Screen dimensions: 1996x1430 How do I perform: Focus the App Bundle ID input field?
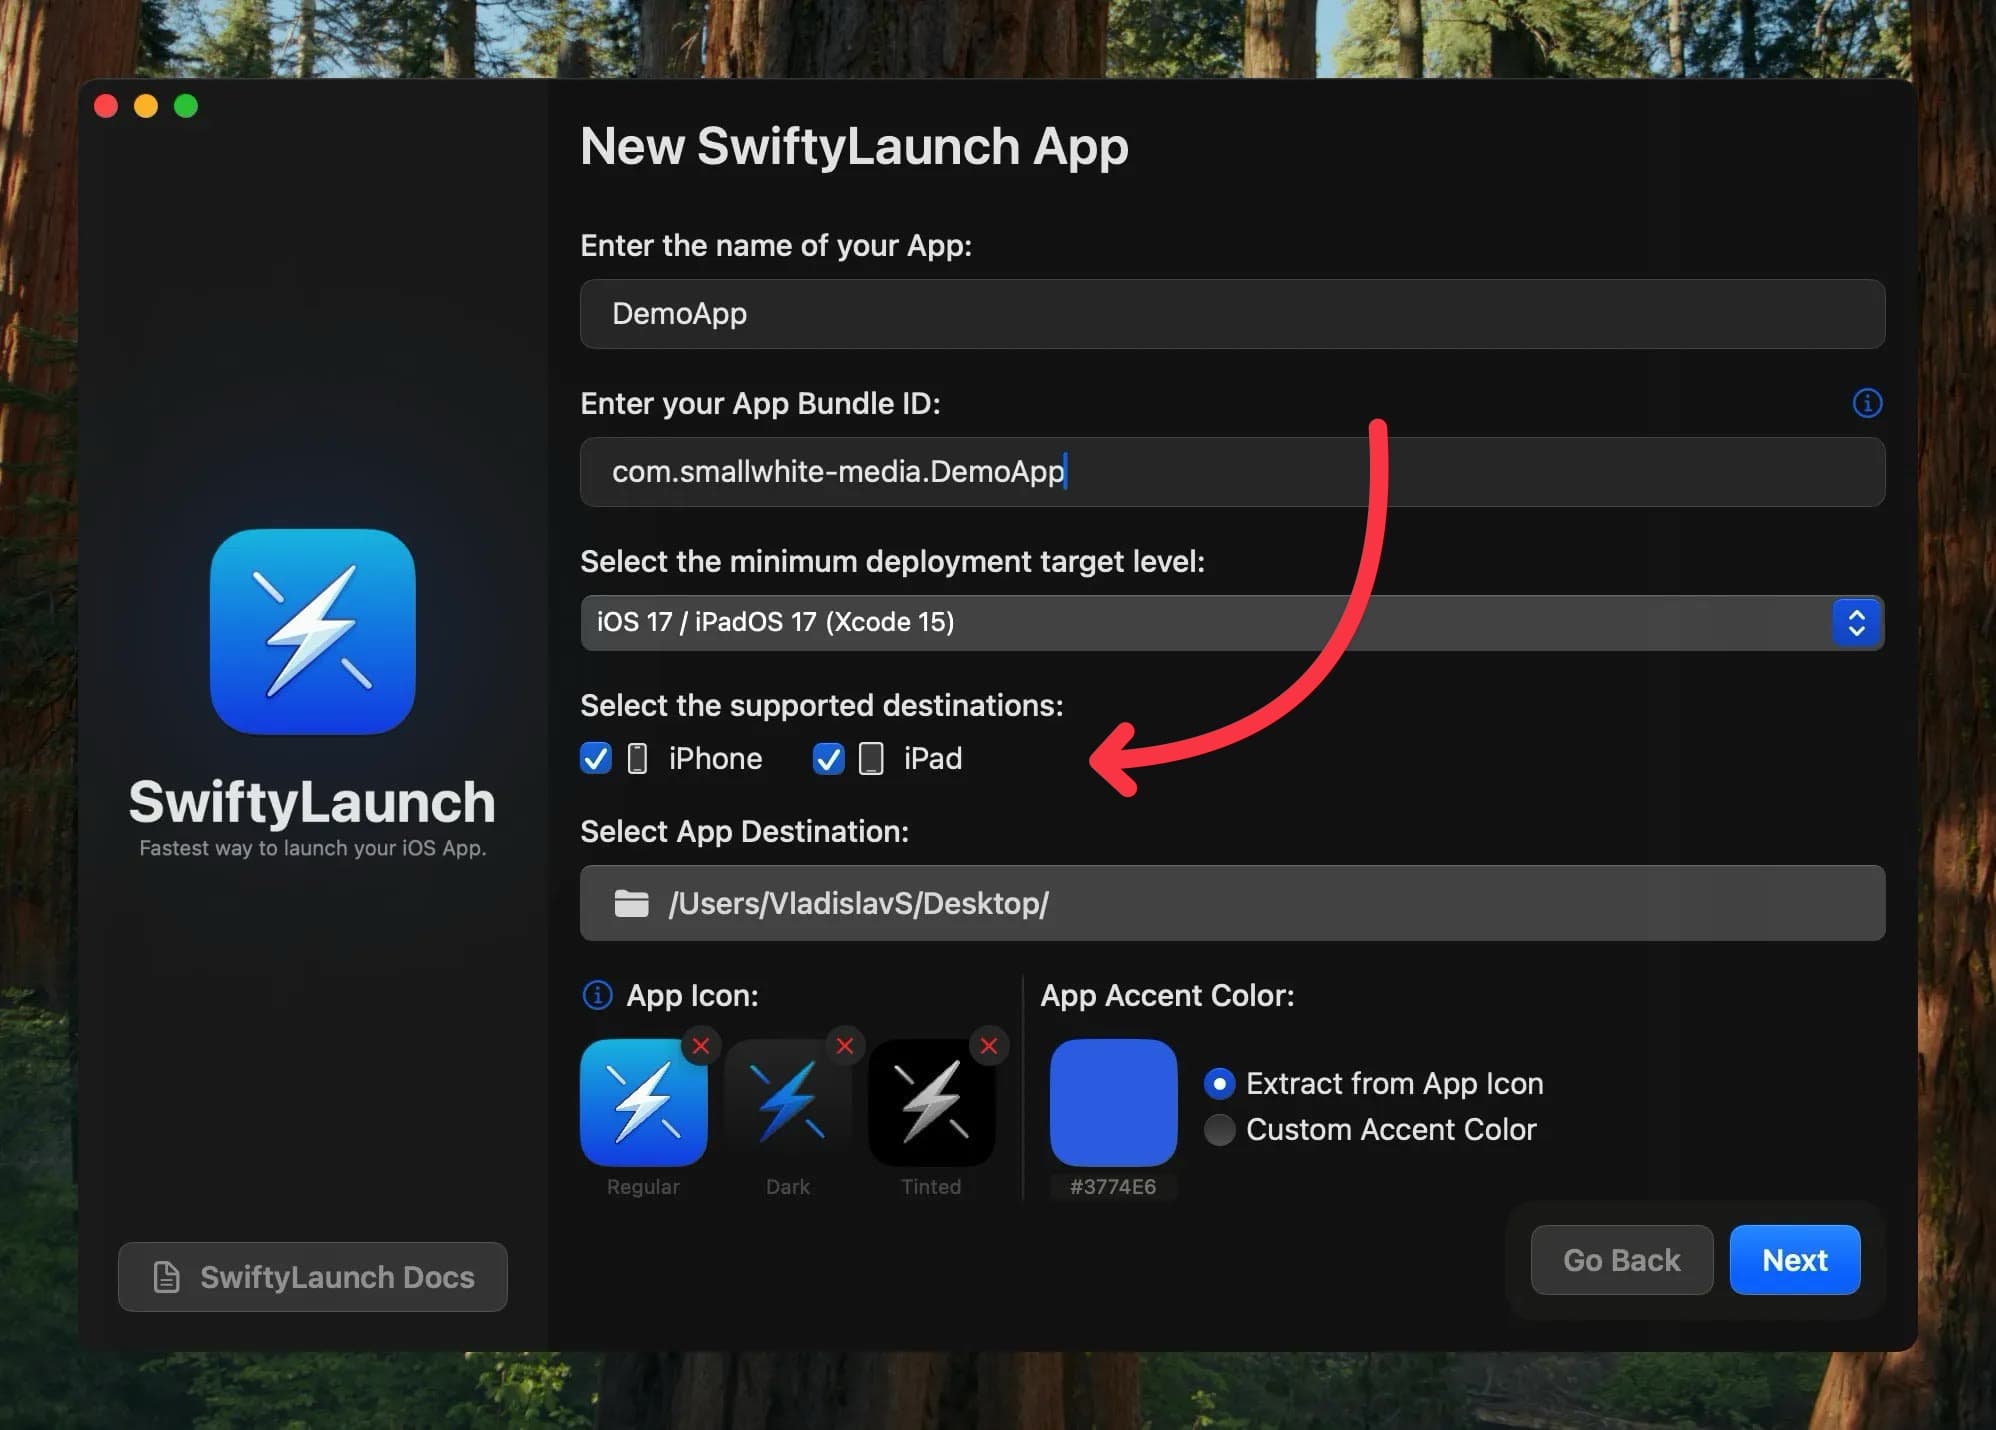(x=1232, y=472)
